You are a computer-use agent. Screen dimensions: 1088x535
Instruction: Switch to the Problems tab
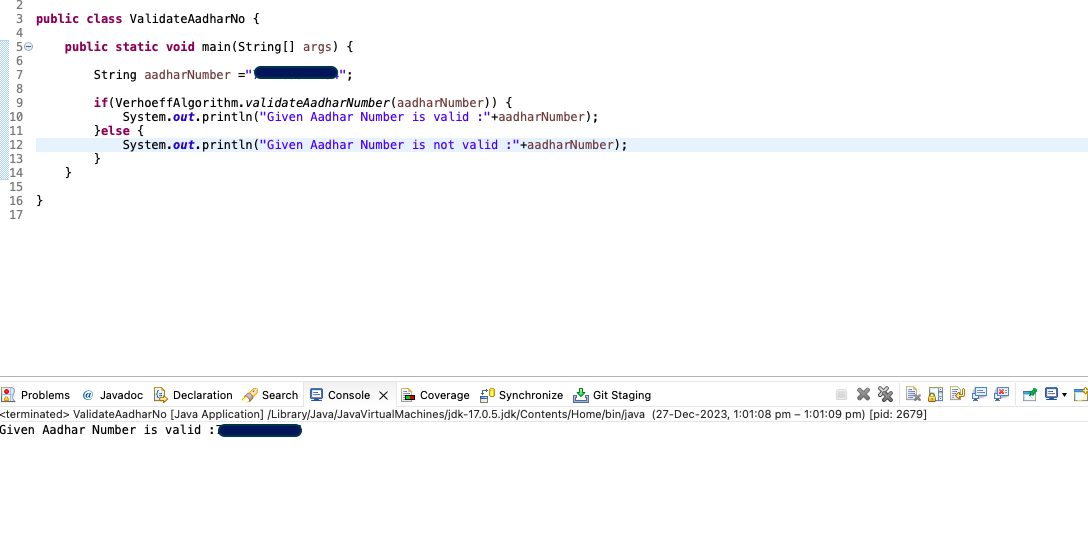[x=36, y=395]
